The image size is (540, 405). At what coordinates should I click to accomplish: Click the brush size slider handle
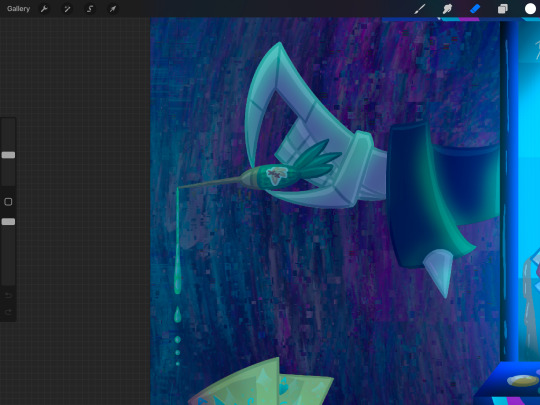click(x=8, y=155)
